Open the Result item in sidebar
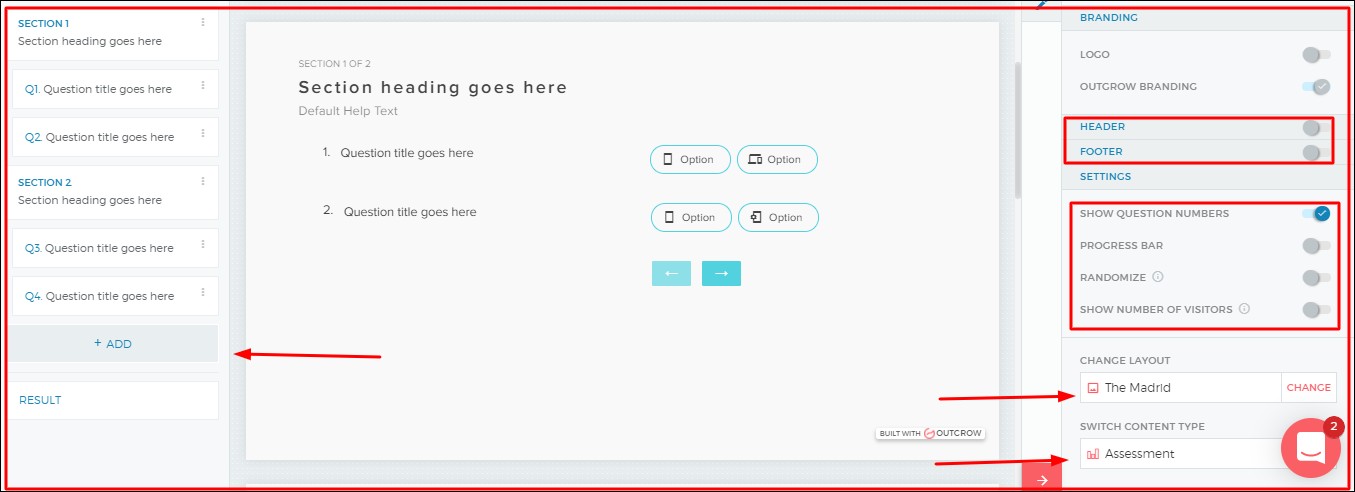 tap(41, 400)
